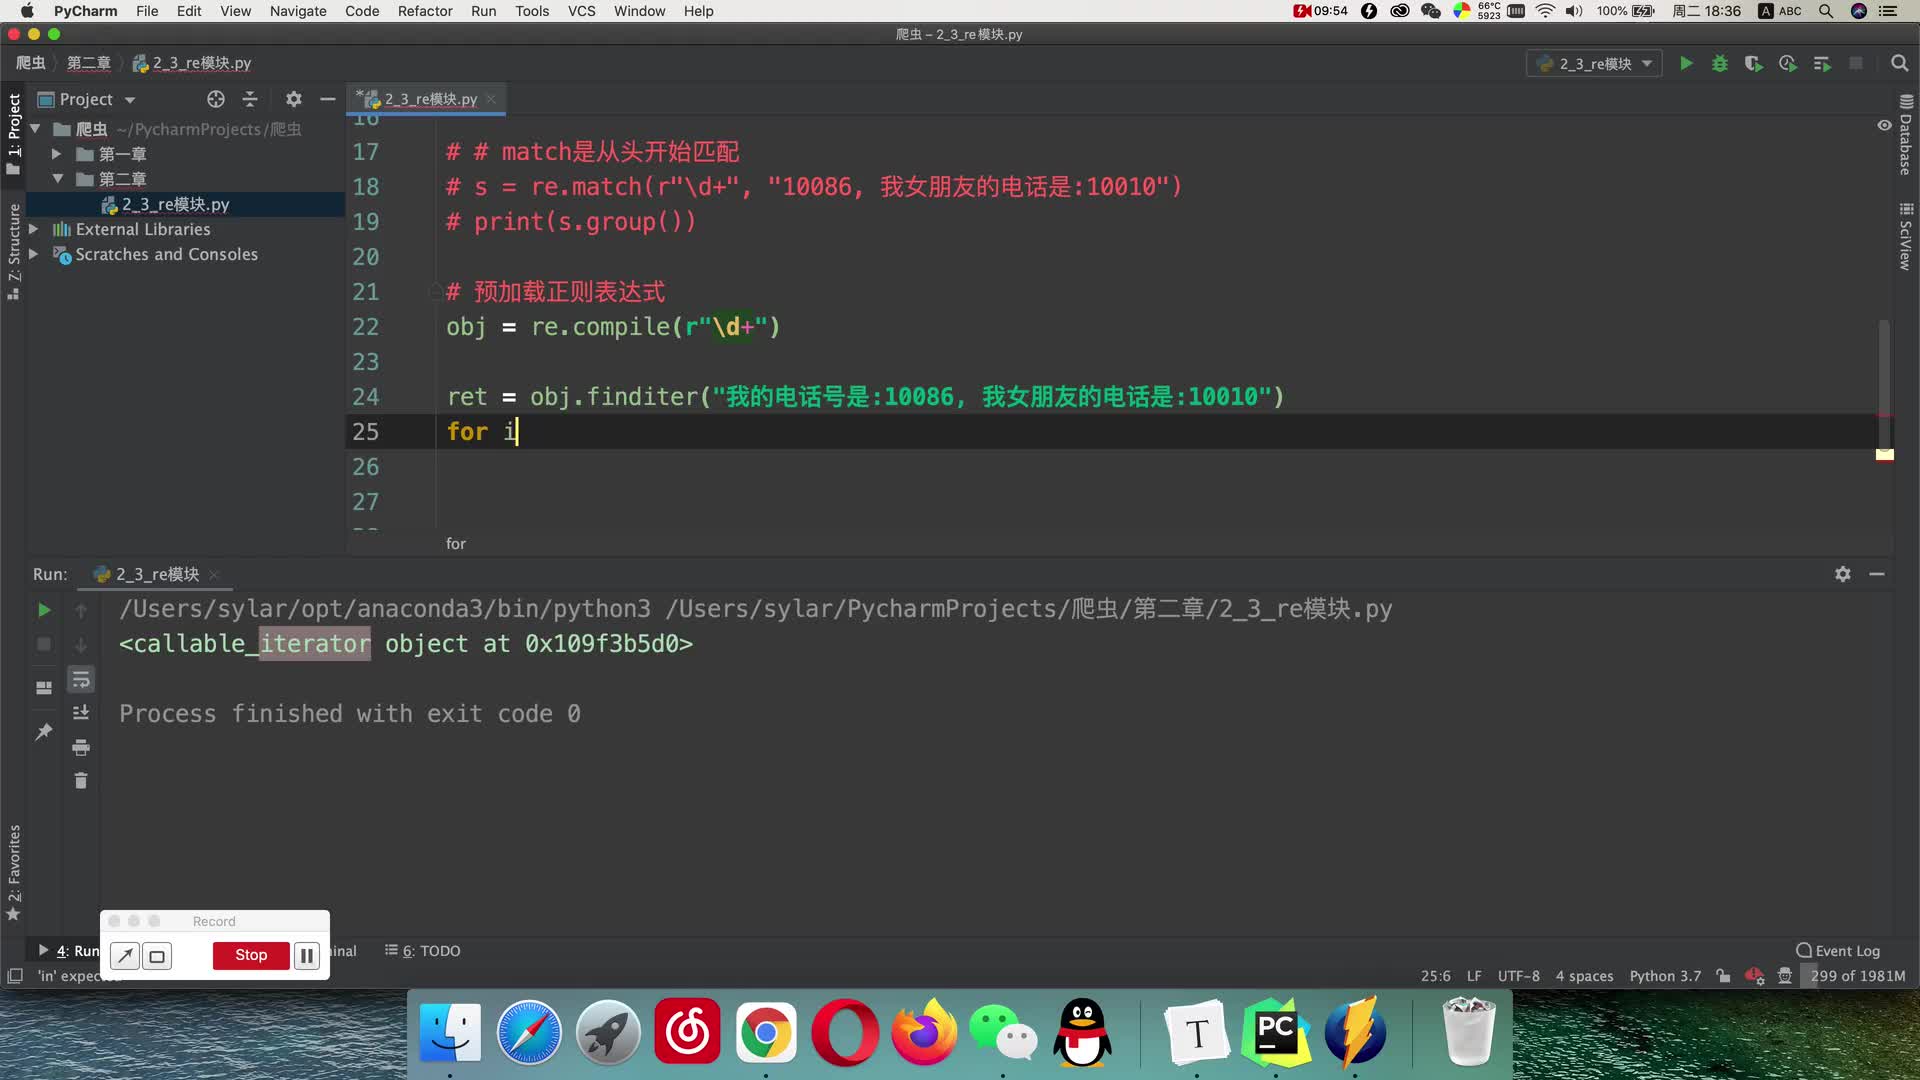This screenshot has height=1080, width=1920.
Task: Open Python 3.7 interpreter selector
Action: [1665, 976]
